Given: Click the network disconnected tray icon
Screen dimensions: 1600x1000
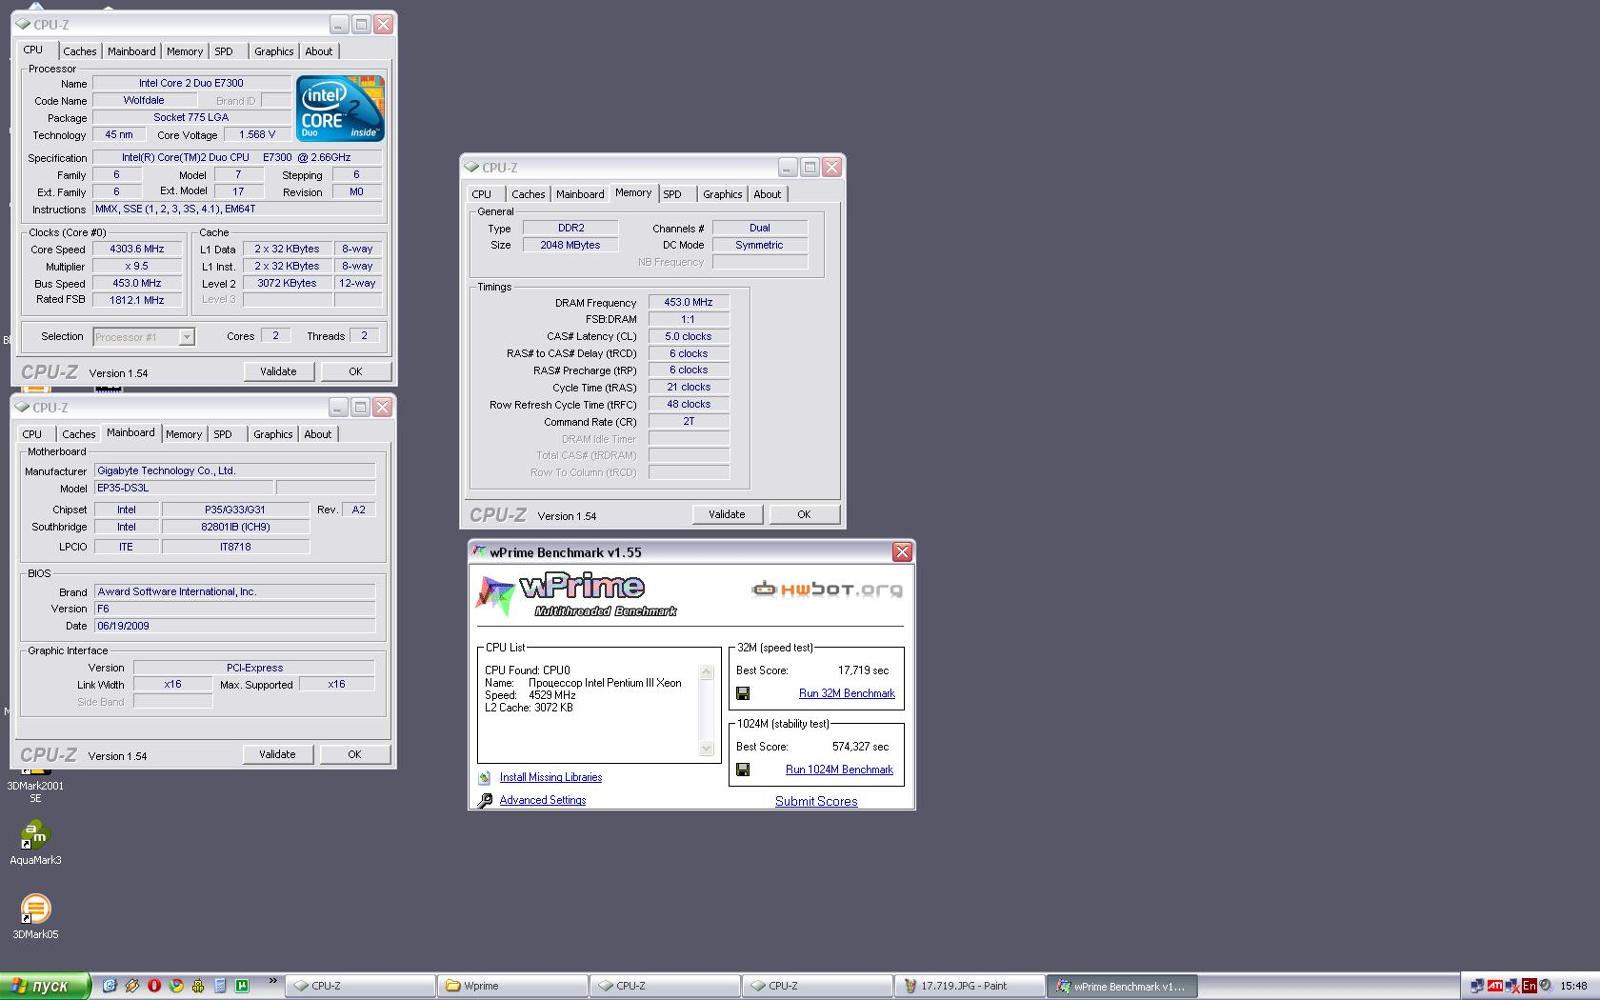Looking at the screenshot, I should click(1512, 986).
